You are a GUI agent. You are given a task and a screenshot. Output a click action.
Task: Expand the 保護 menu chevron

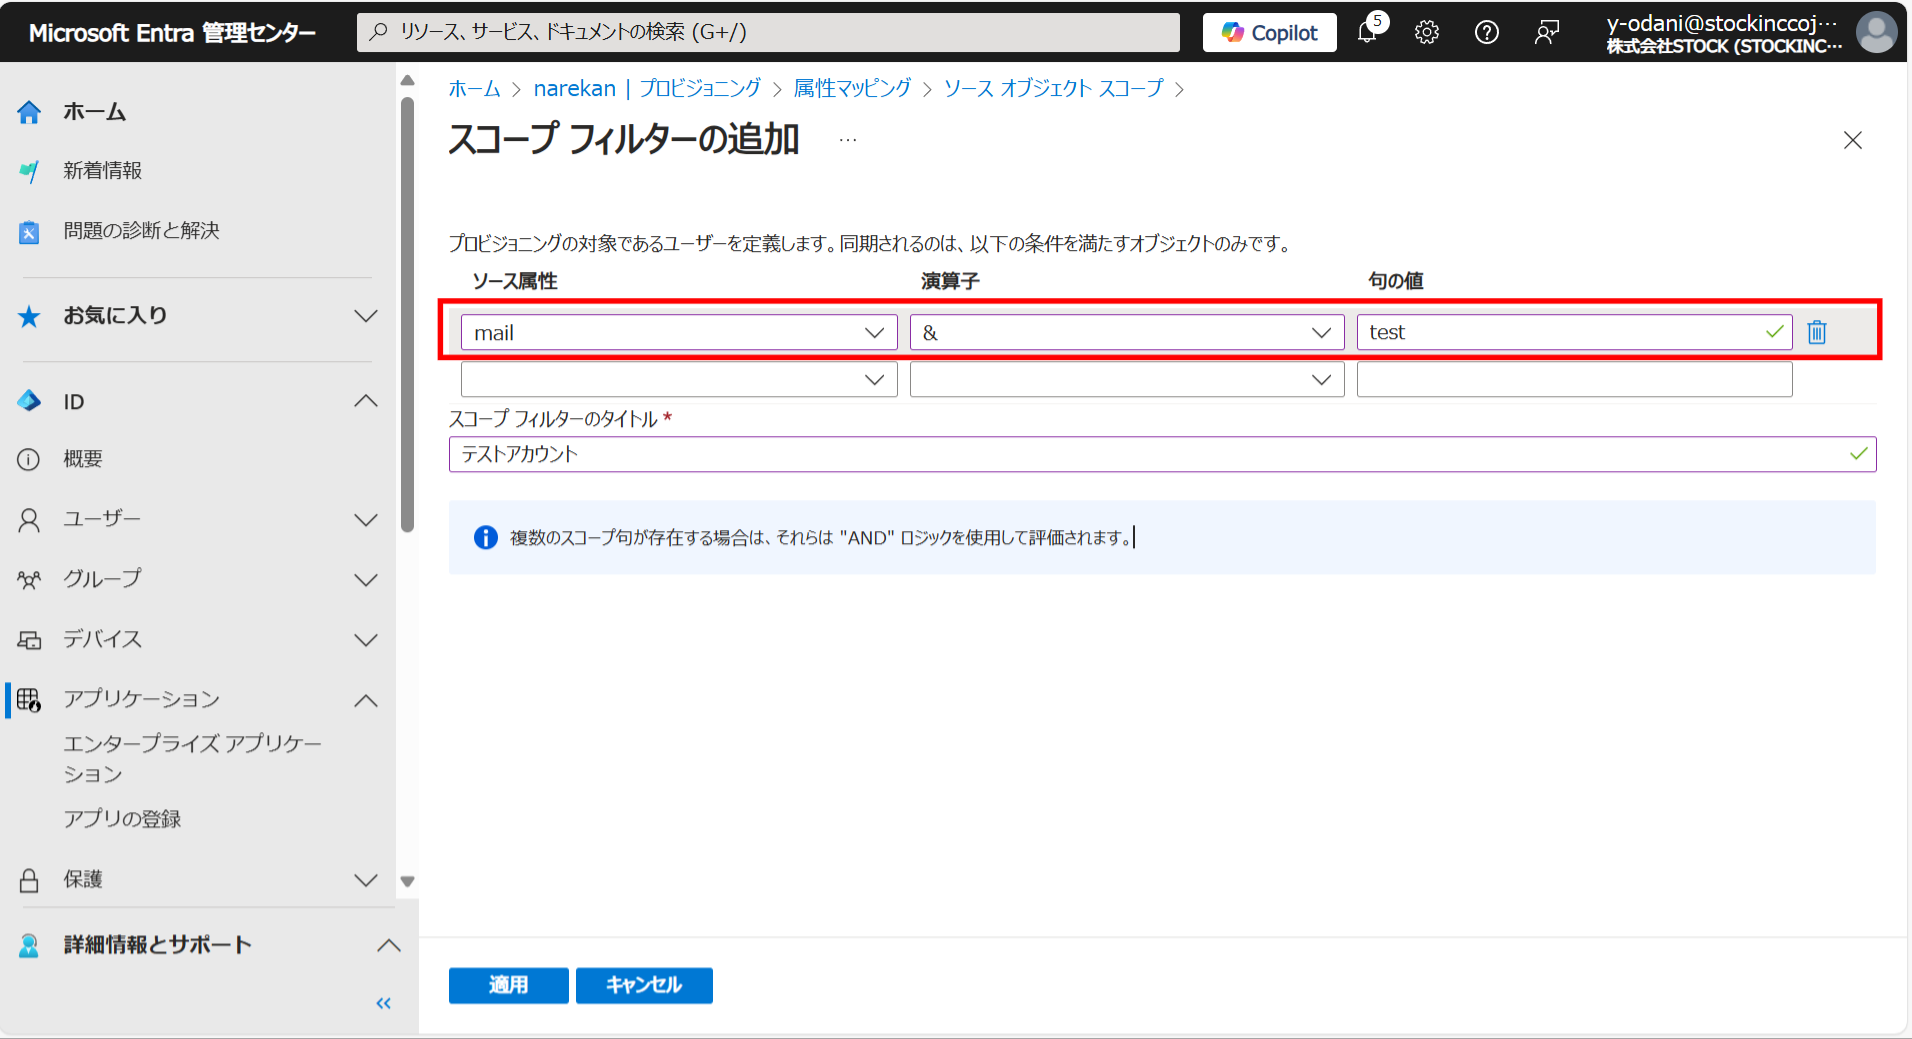[x=366, y=880]
